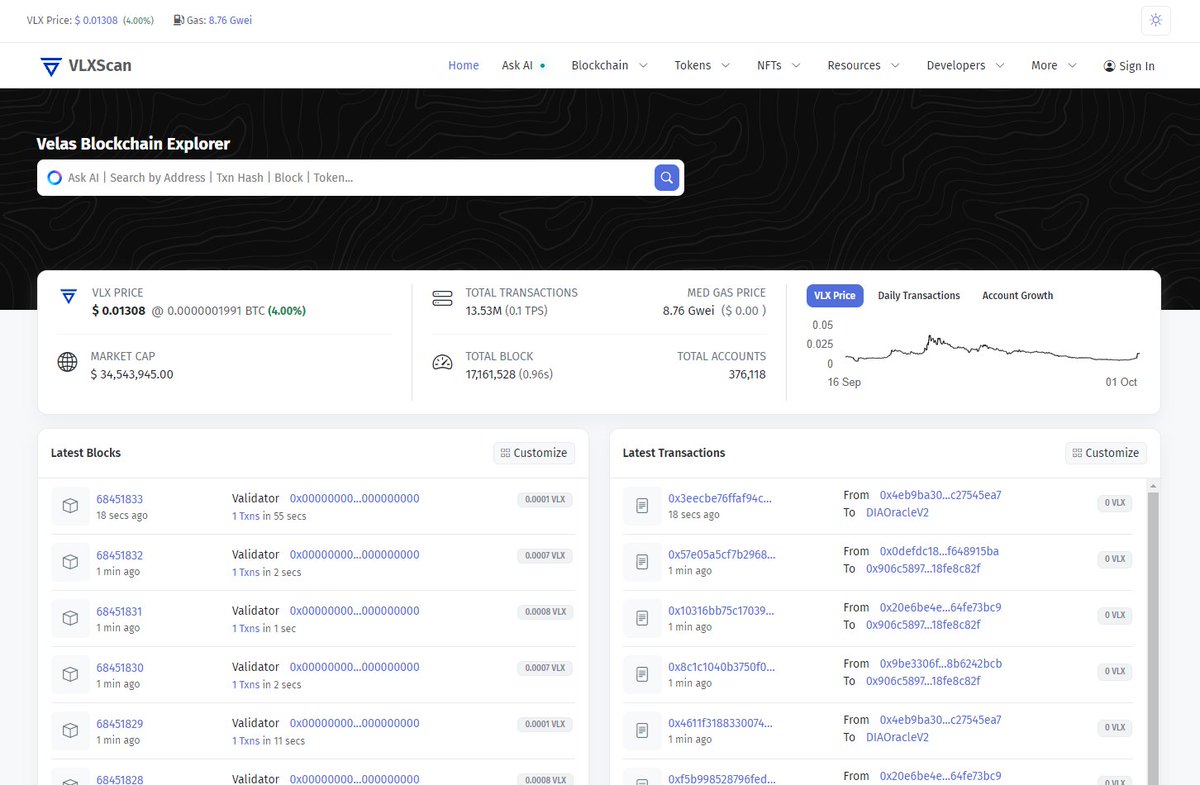Screen dimensions: 1200x785
Task: Click the document icon for transaction 0x4611f3188330074
Action: coord(642,731)
